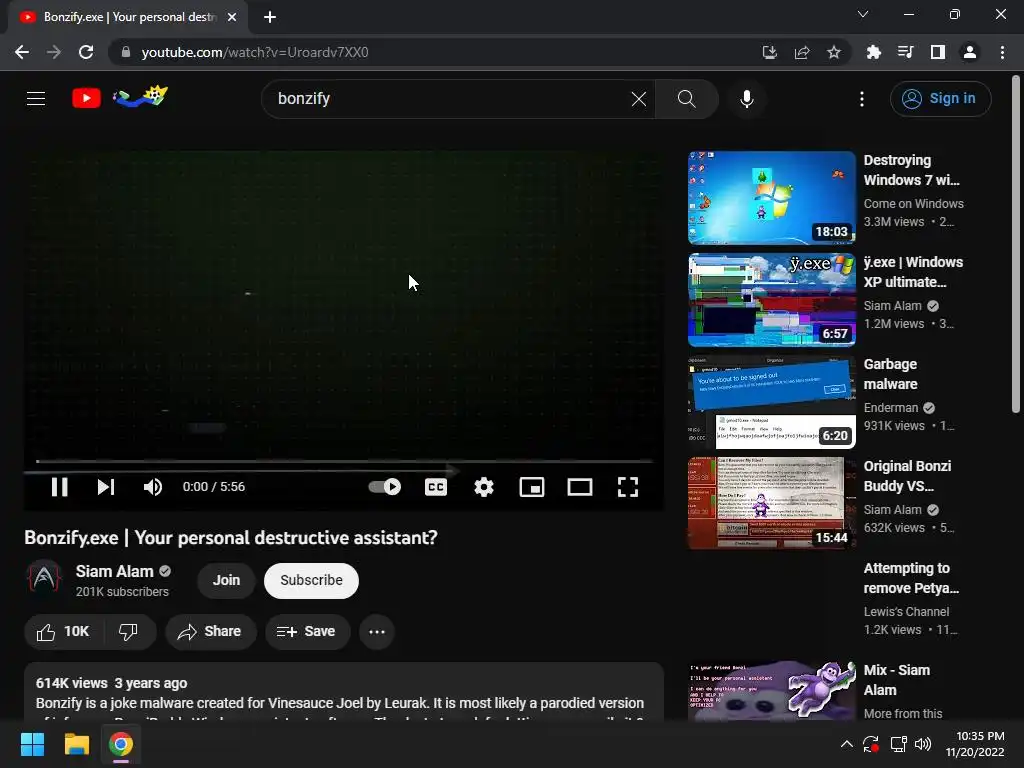The height and width of the screenshot is (768, 1024).
Task: Close the Bonzify.exe tab
Action: pos(232,17)
